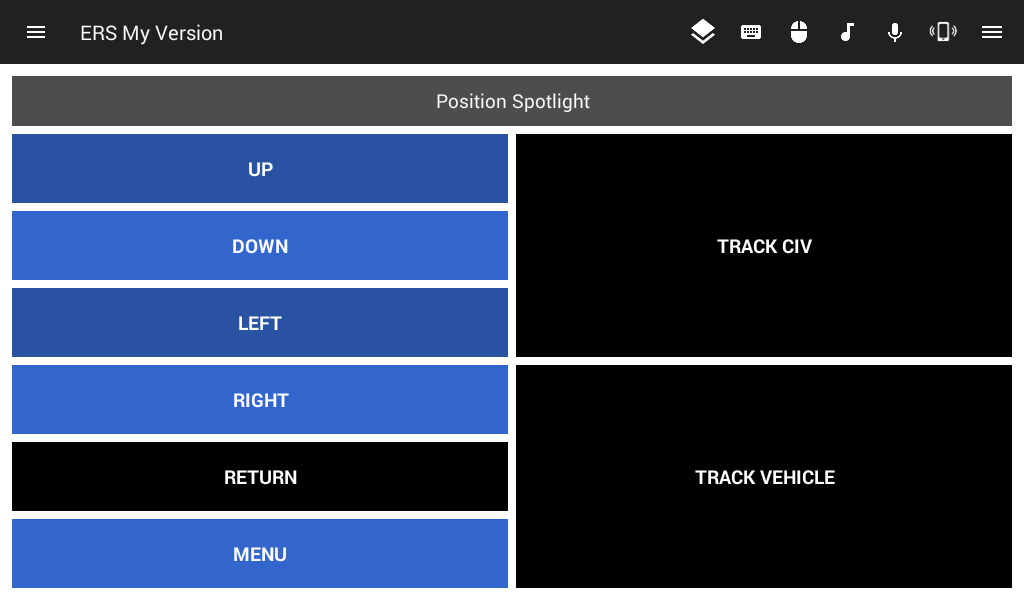Open the left navigation drawer hamburger
Viewport: 1024px width, 600px height.
click(36, 32)
